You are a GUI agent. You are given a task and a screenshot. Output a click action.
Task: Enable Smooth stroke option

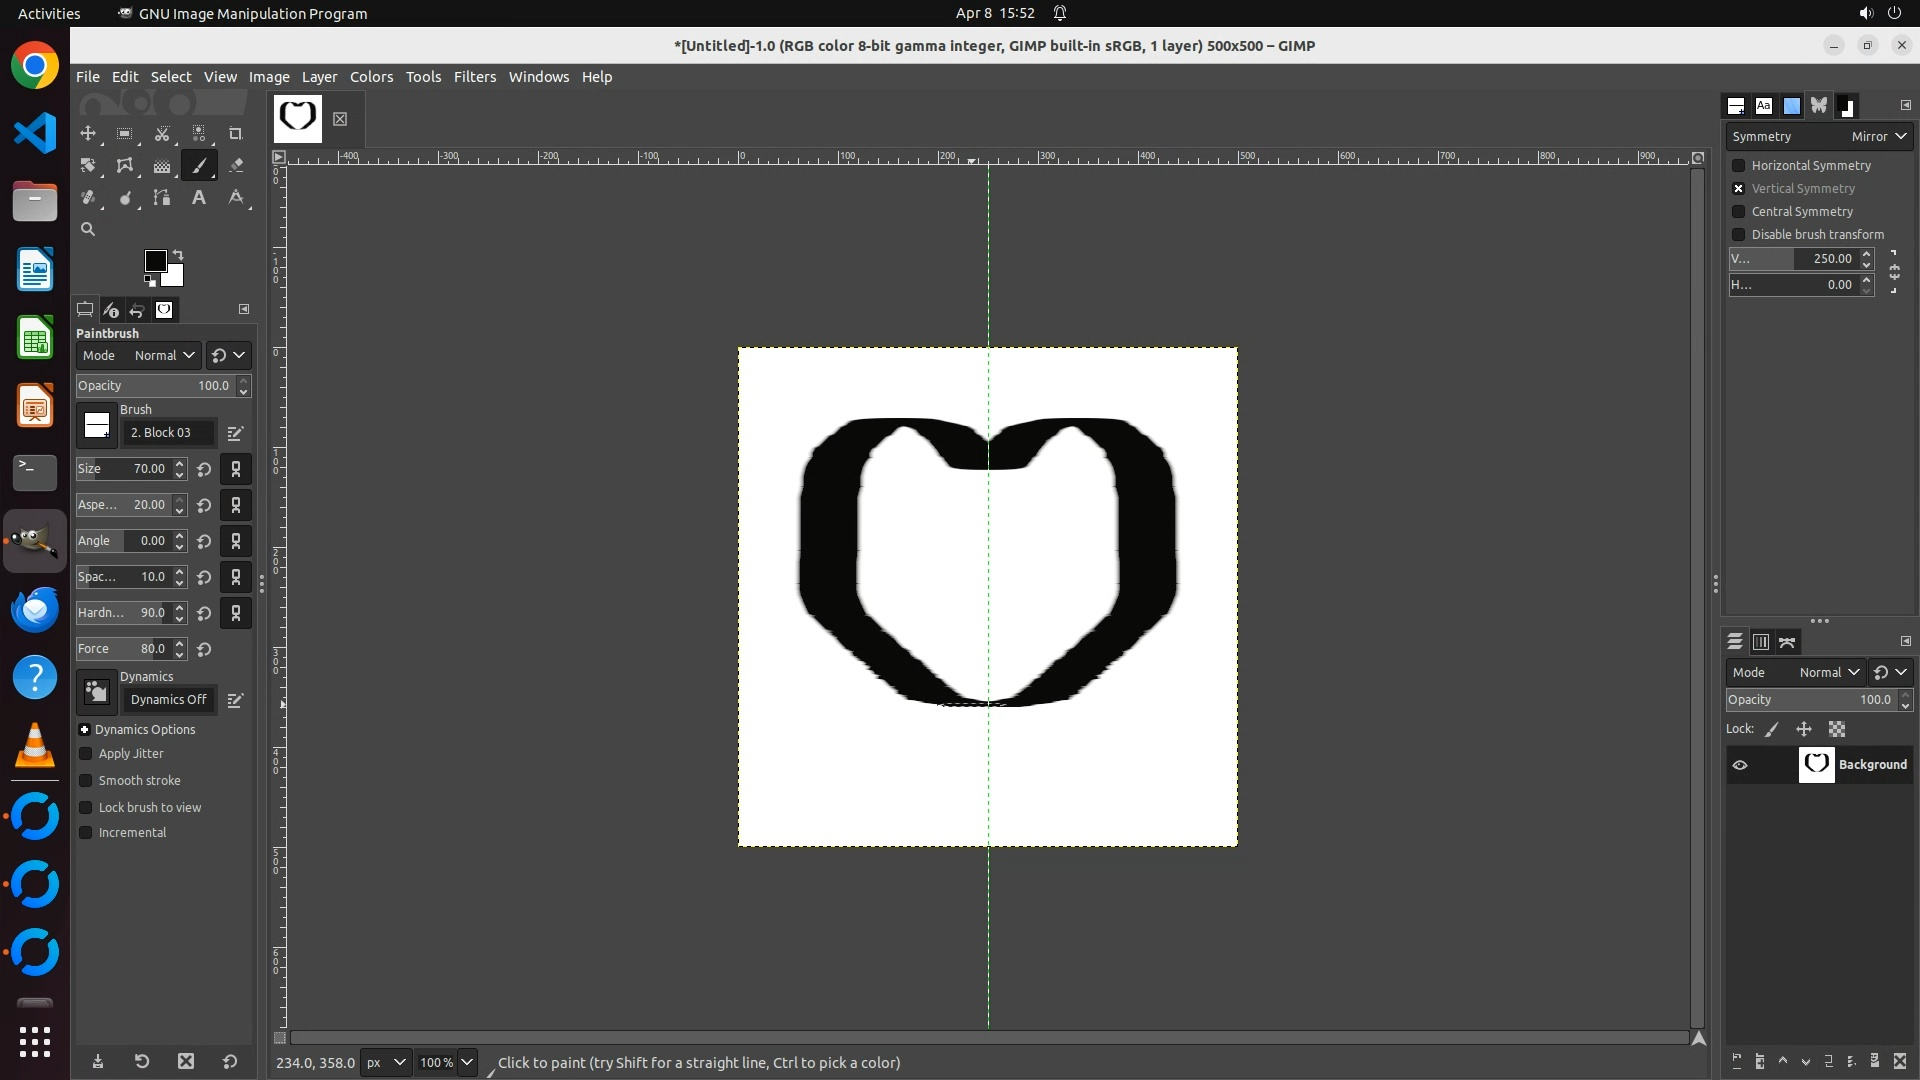tap(86, 781)
